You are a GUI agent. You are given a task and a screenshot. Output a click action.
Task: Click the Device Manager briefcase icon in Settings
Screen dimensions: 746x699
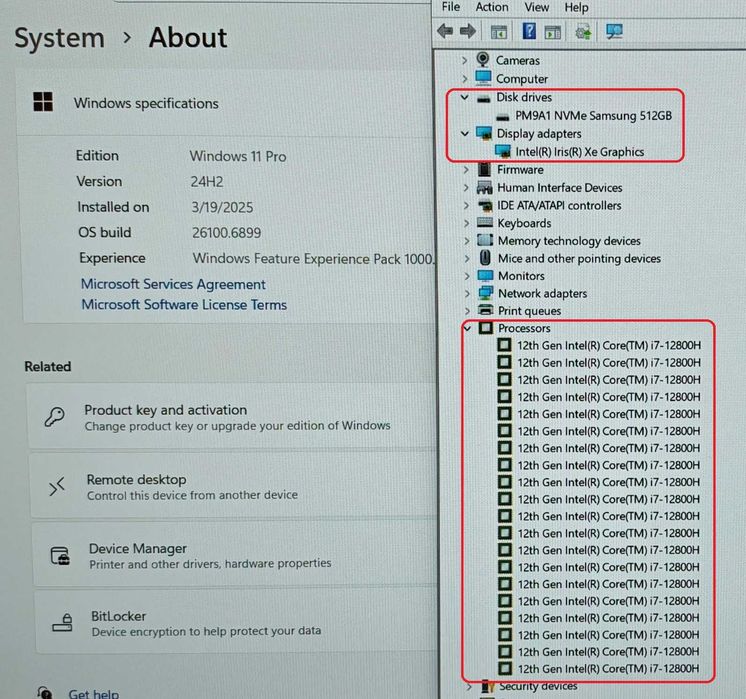coord(60,555)
